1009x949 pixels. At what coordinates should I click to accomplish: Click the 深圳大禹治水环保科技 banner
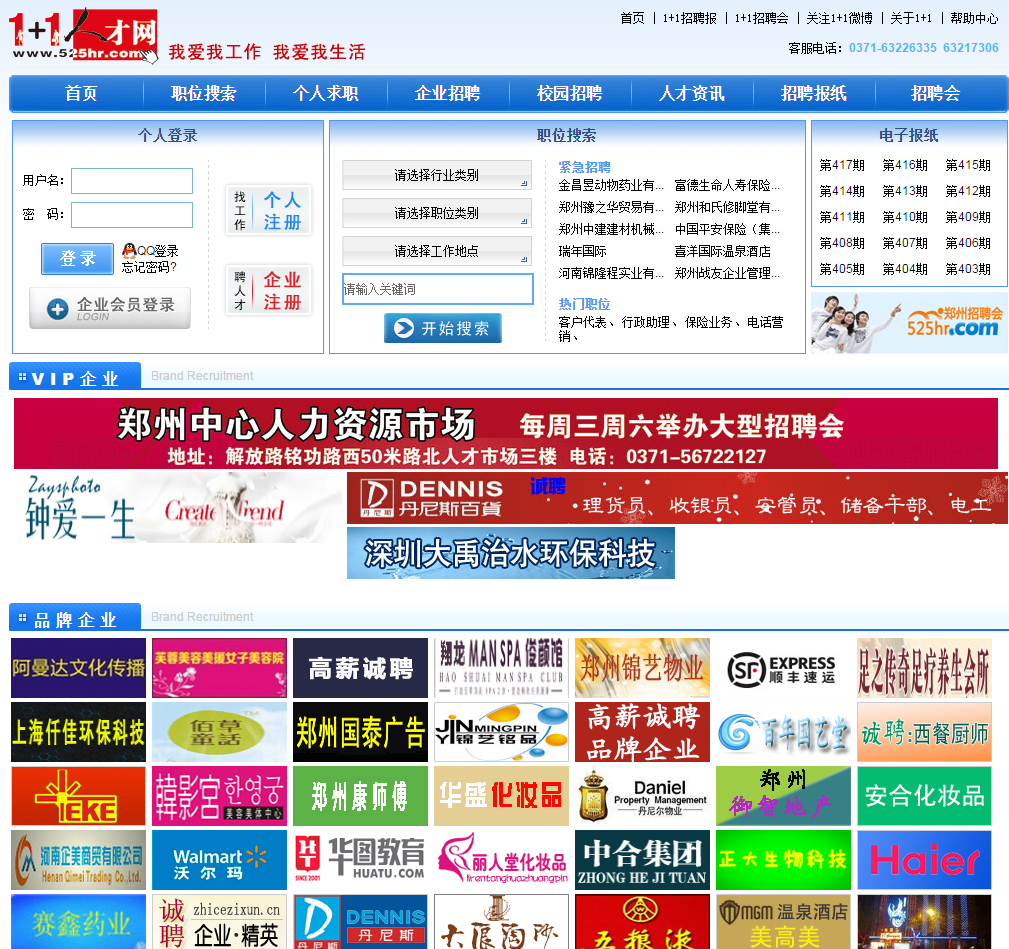511,553
